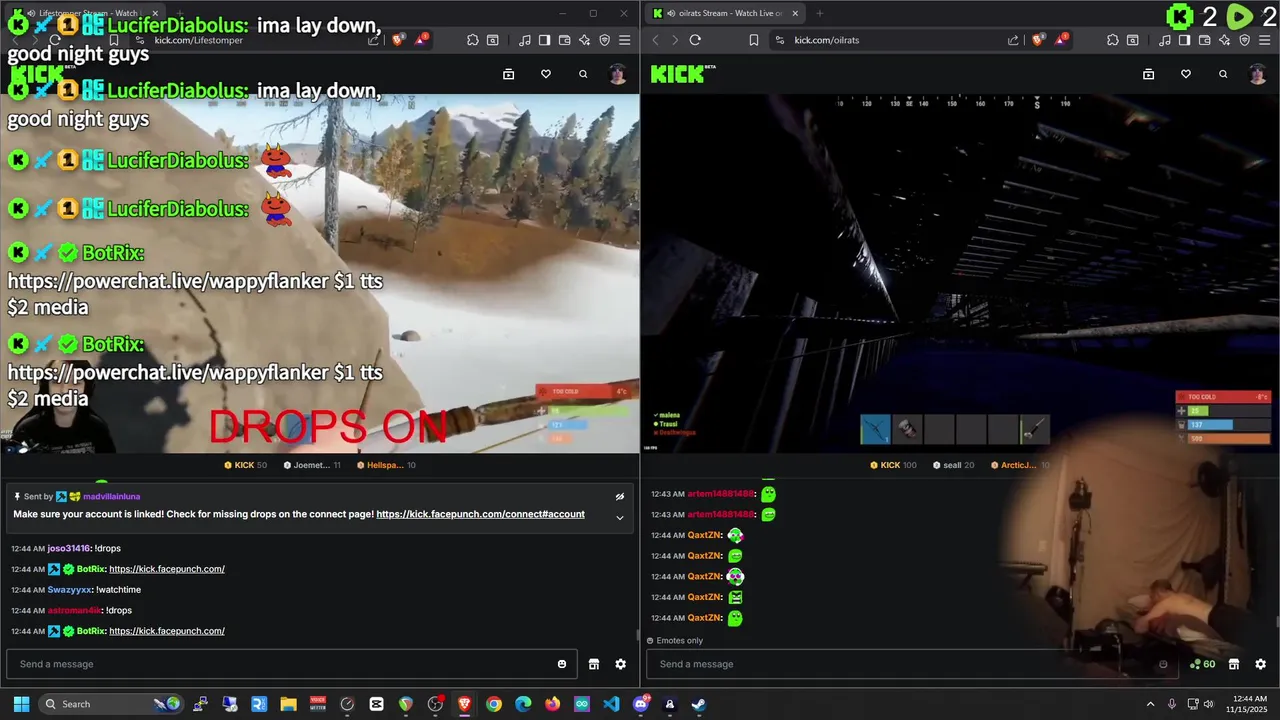
Task: Open emote picker in Lifestomper chat
Action: point(562,664)
